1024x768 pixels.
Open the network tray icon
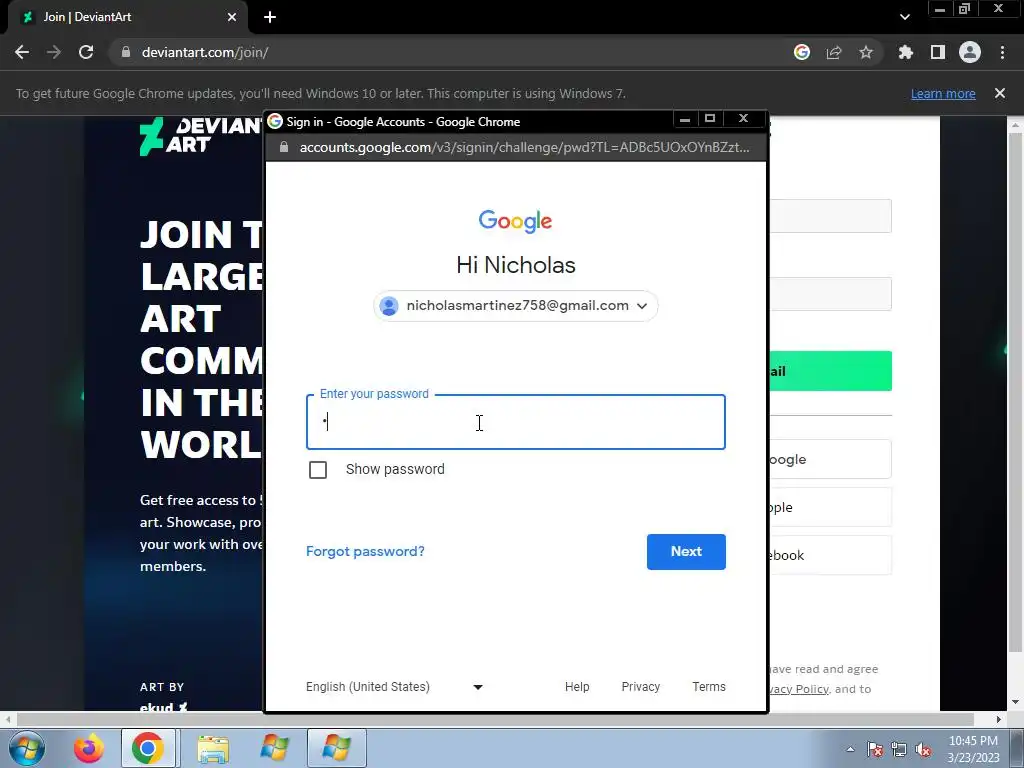(x=899, y=749)
